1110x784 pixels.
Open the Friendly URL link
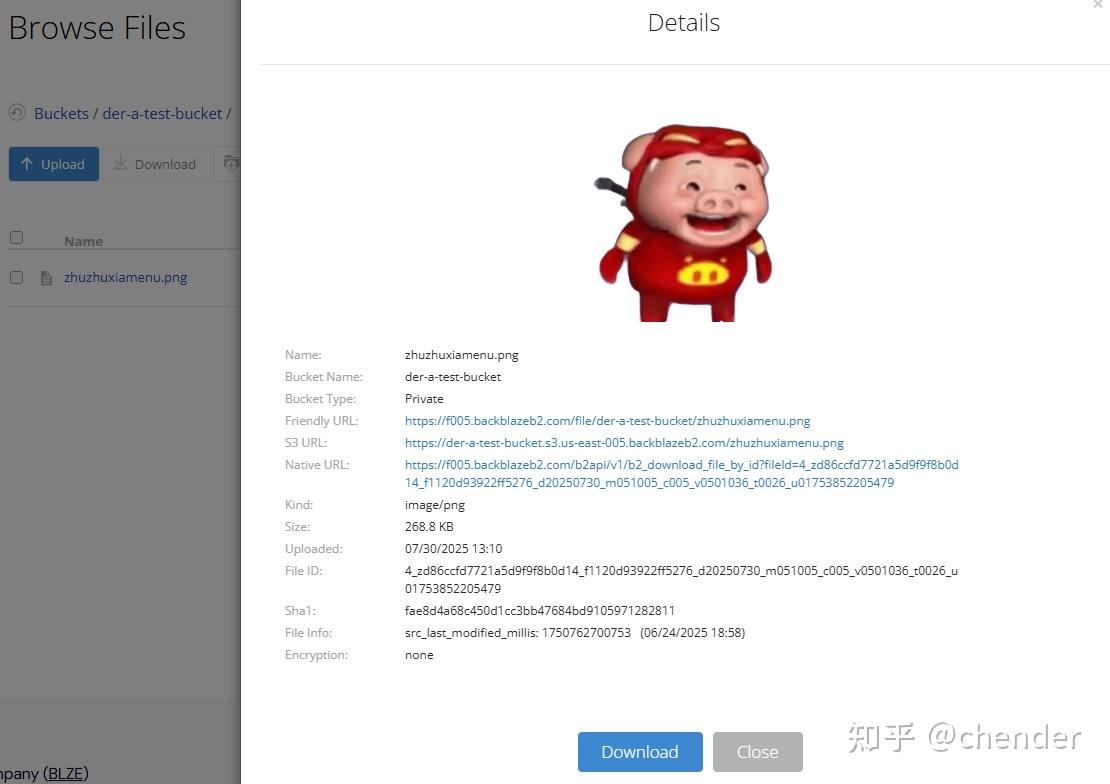click(x=607, y=421)
